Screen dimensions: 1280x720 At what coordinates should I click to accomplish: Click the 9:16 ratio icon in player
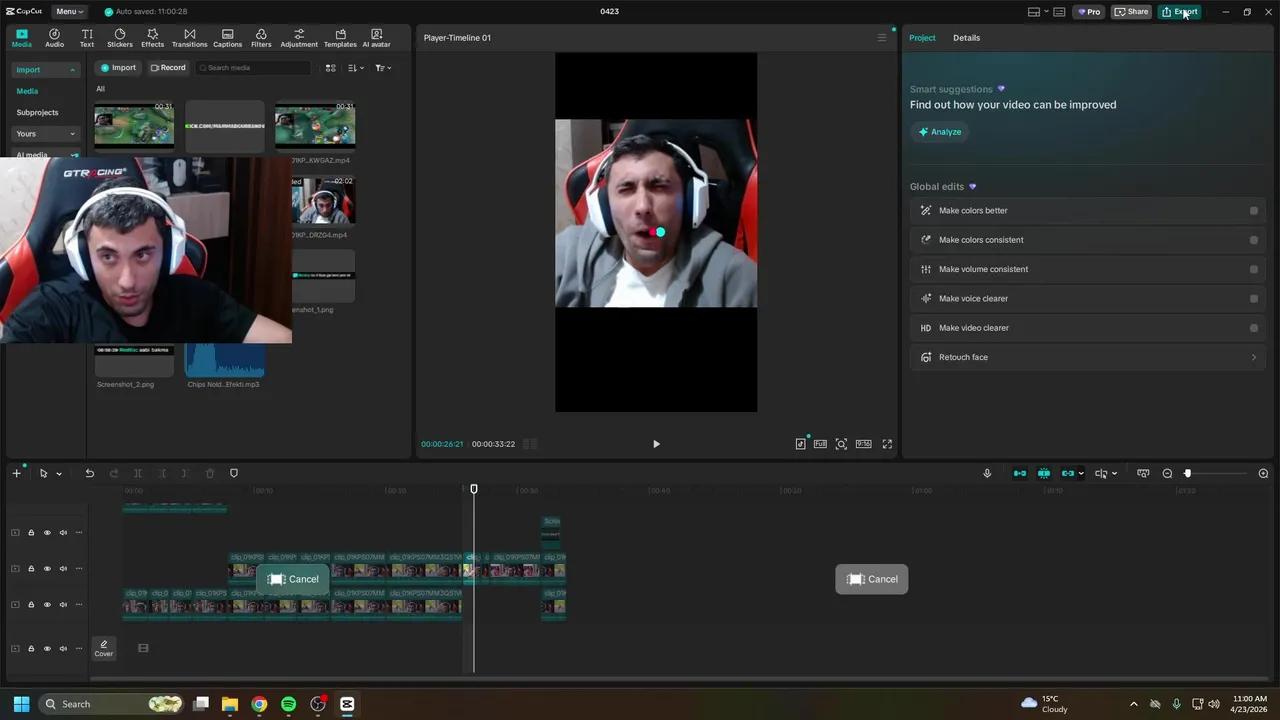click(863, 444)
